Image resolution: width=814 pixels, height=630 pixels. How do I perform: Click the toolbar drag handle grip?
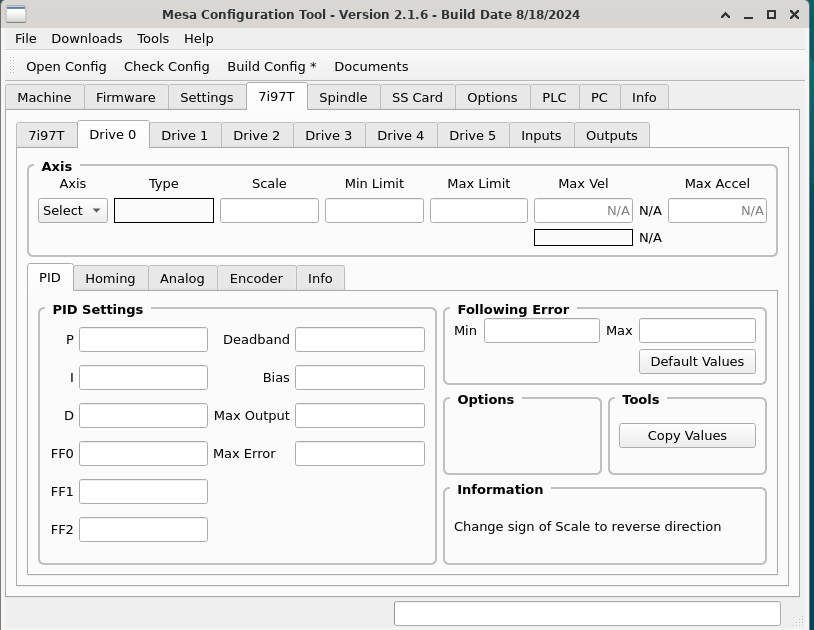pos(13,66)
